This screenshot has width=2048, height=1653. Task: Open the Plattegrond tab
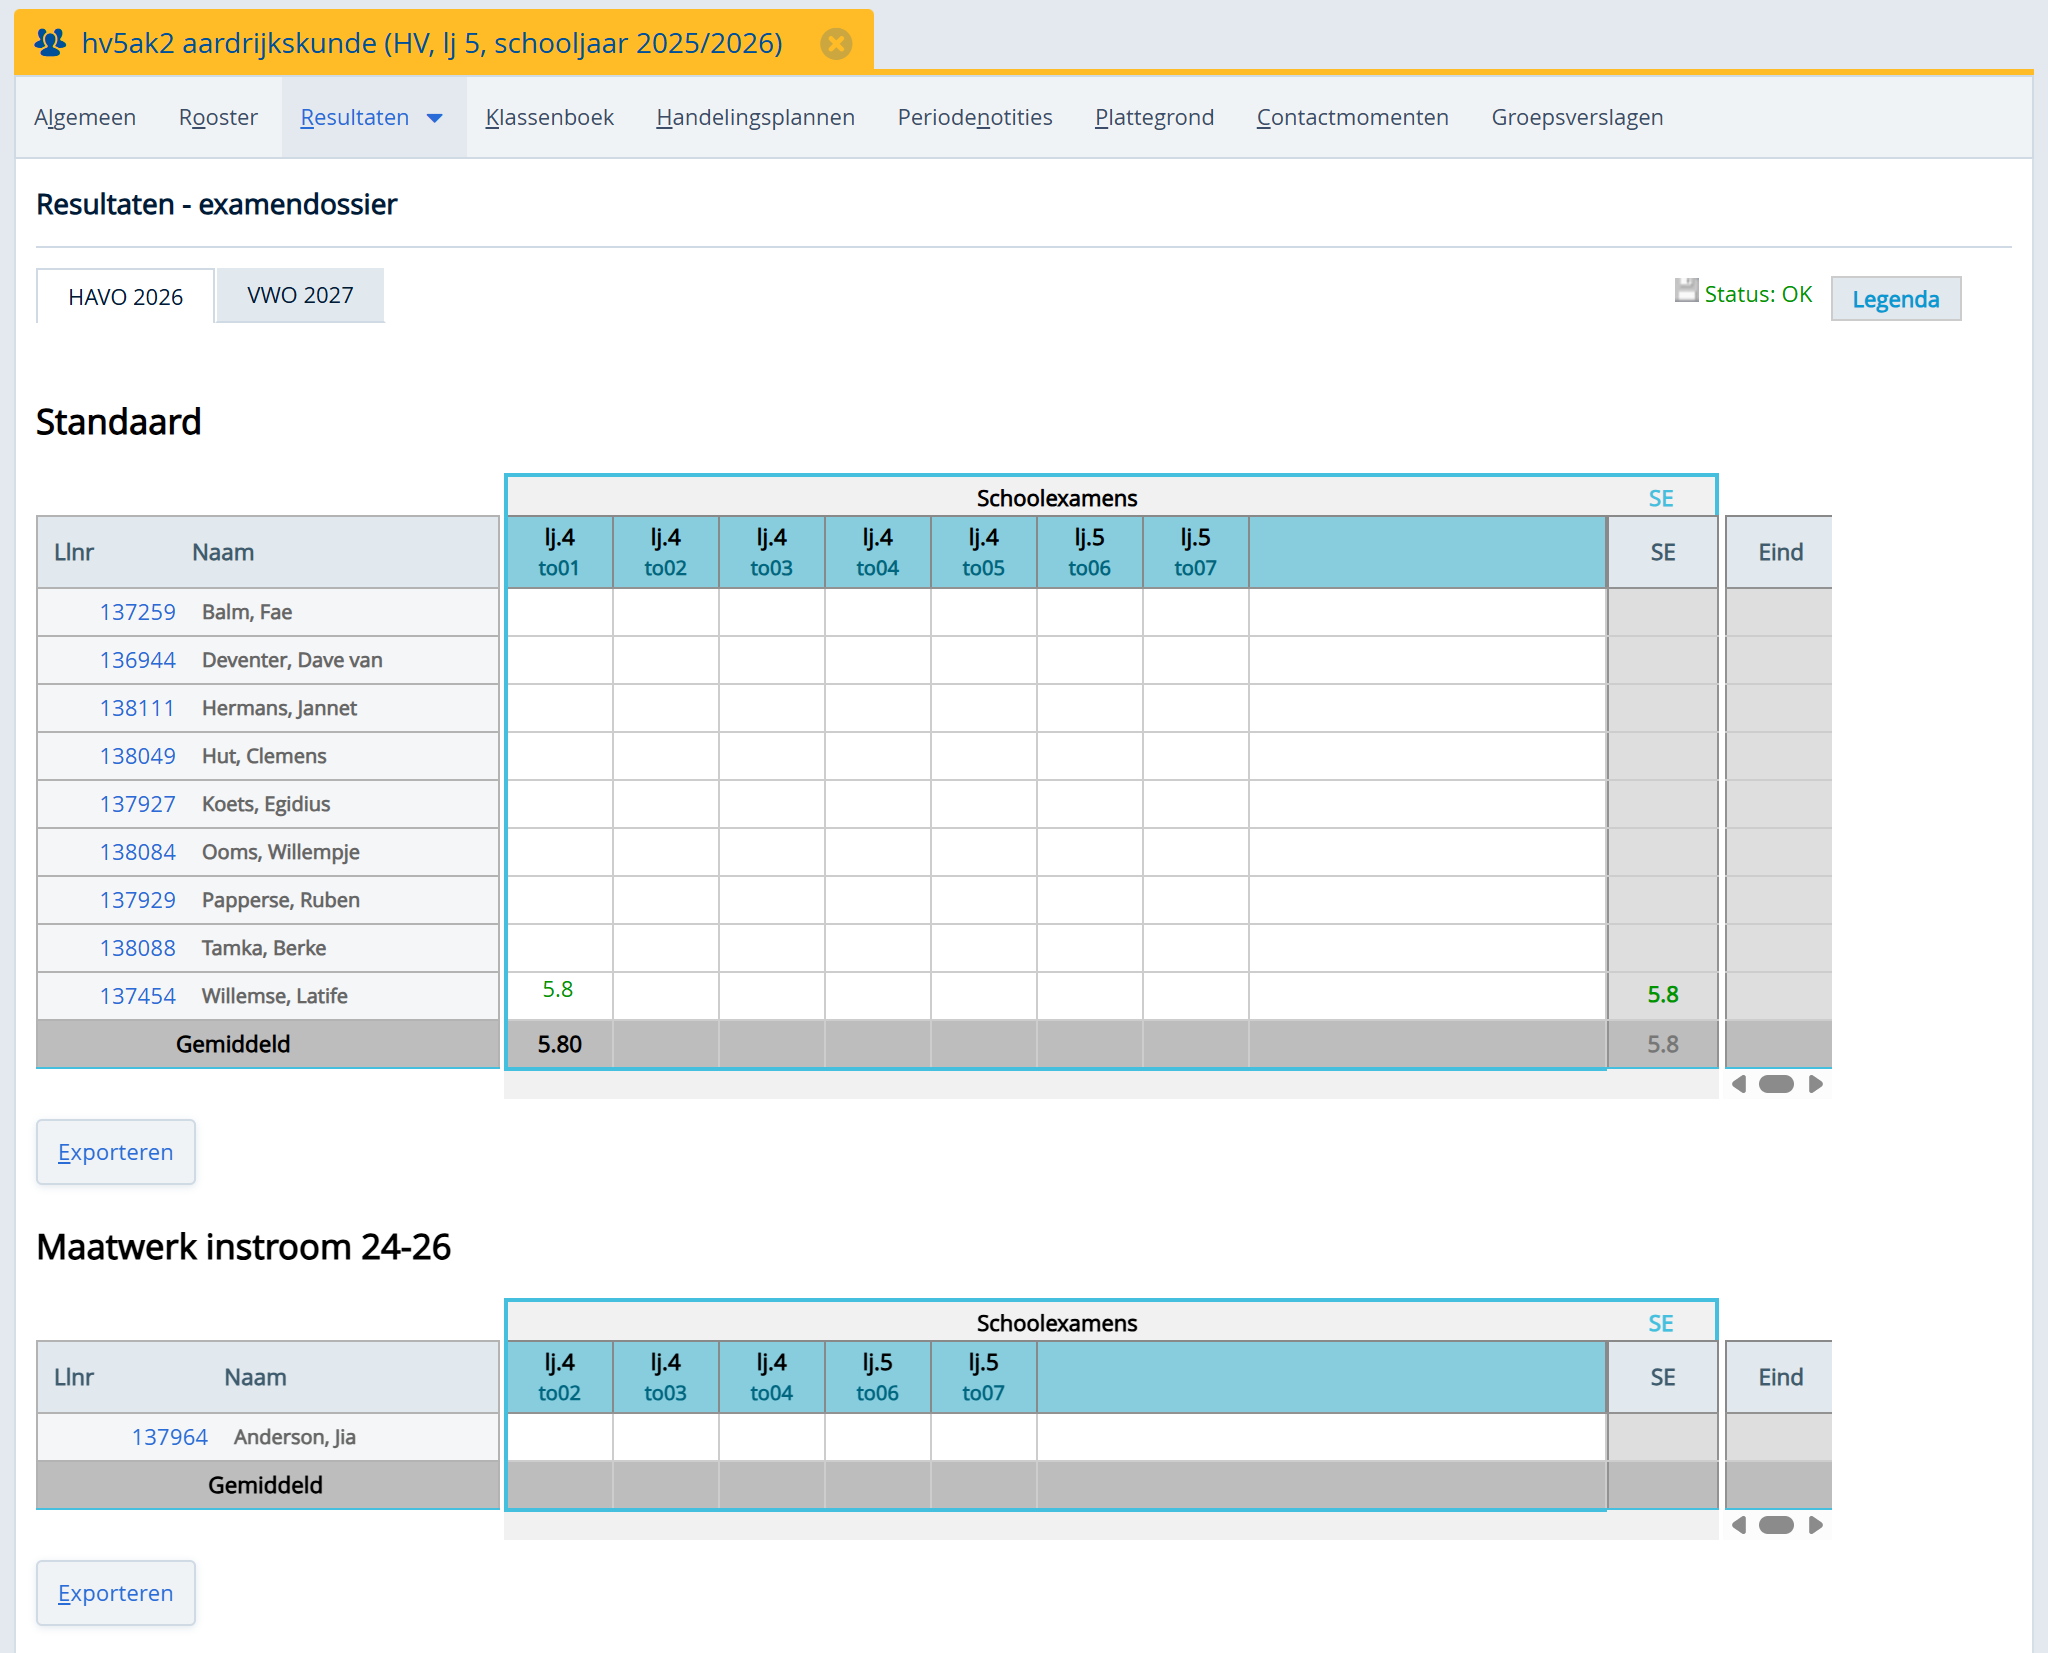1154,118
